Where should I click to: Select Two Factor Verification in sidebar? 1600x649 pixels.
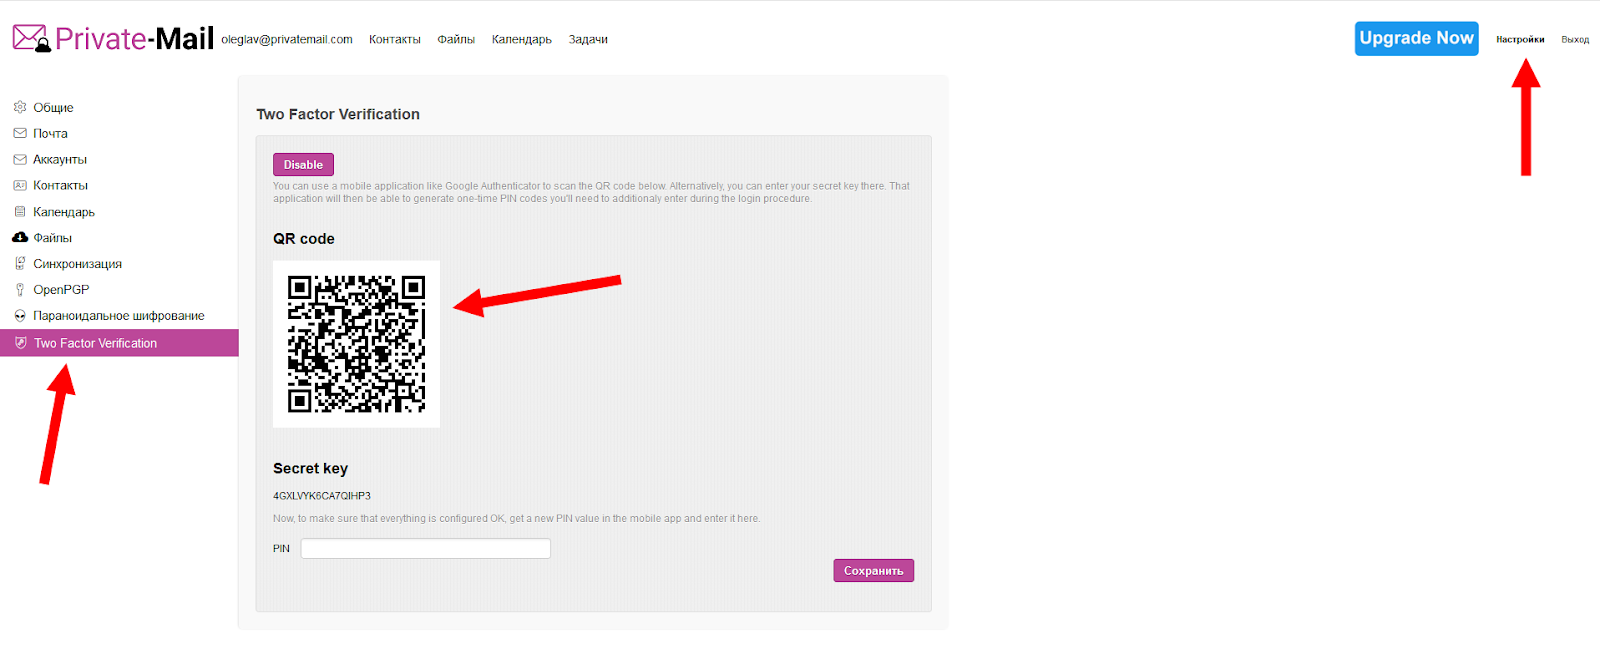pyautogui.click(x=119, y=342)
